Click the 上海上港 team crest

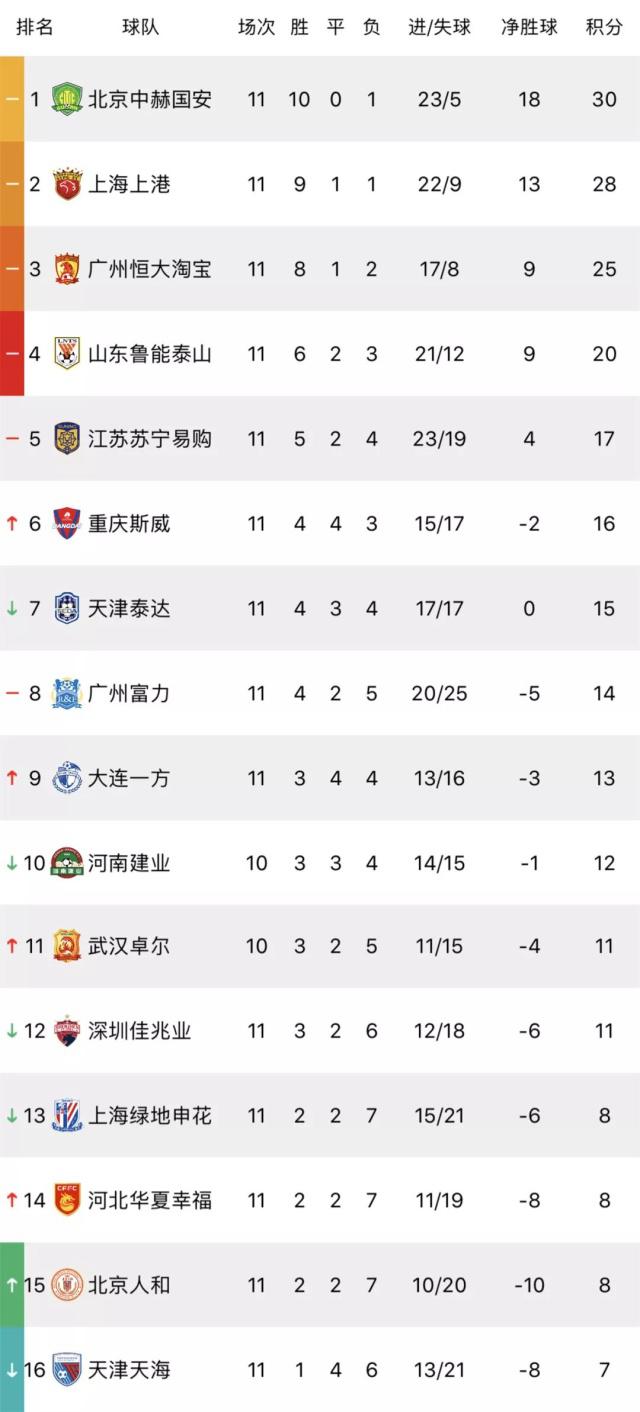coord(67,184)
